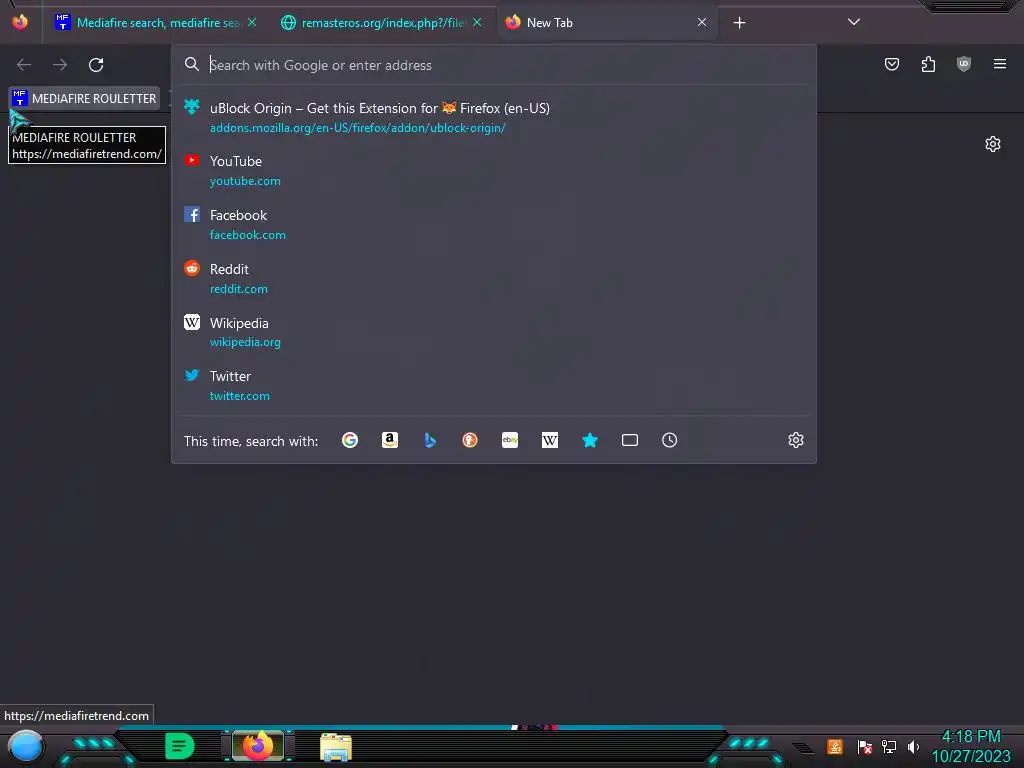Open the volume speaker tray icon

pos(913,746)
